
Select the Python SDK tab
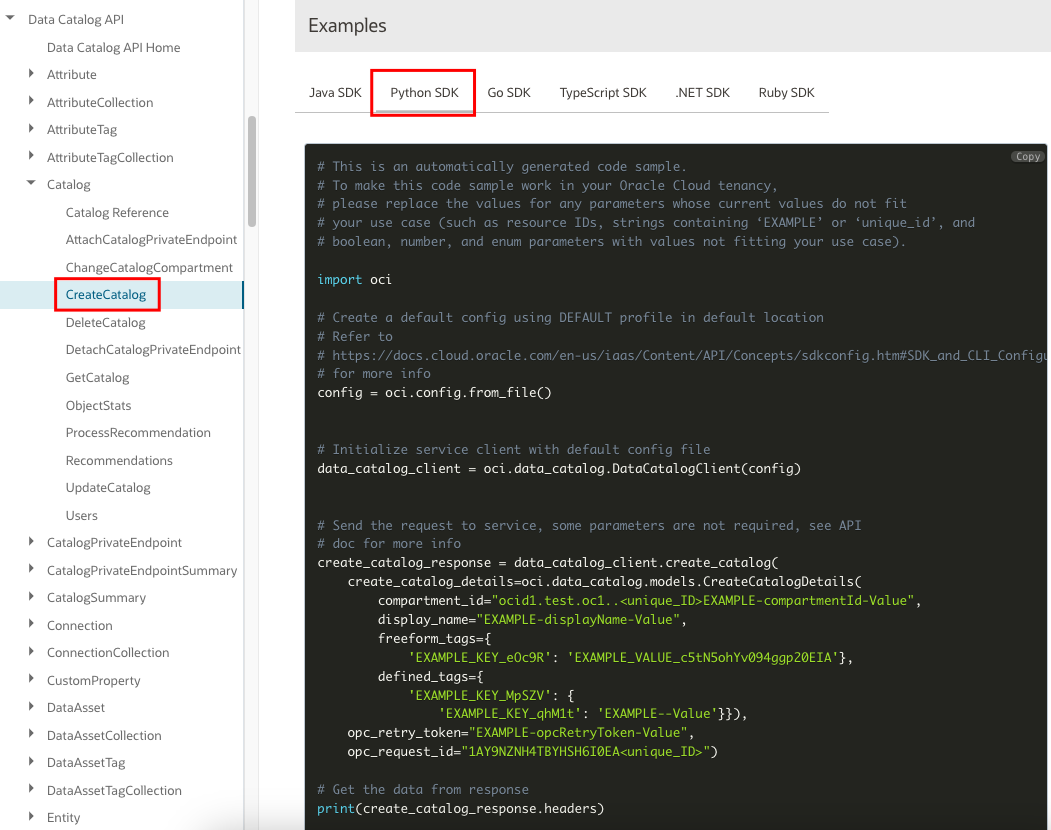coord(424,93)
